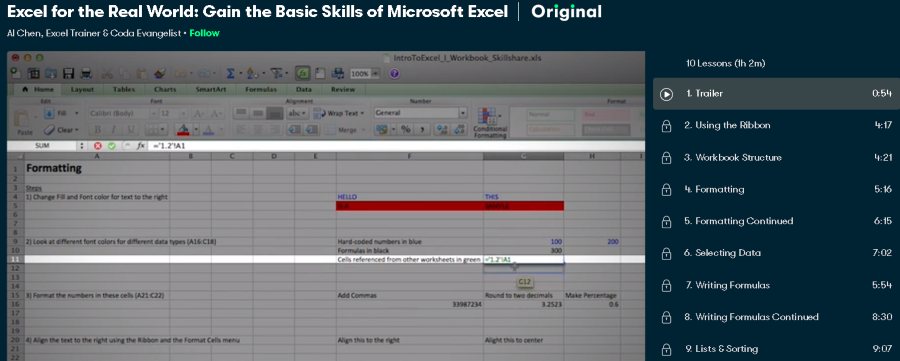The image size is (900, 361).
Task: Open lesson 8 Writing Formulas Continued
Action: pyautogui.click(x=776, y=317)
